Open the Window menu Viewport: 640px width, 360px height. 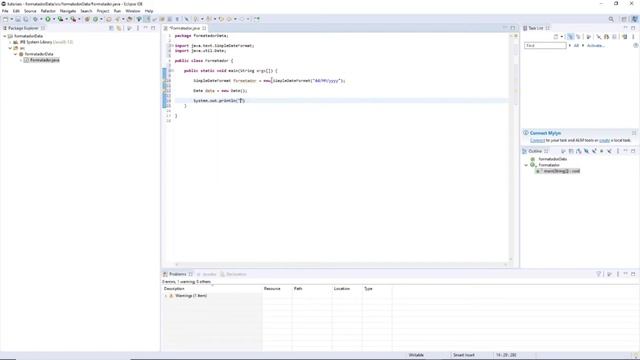133,11
